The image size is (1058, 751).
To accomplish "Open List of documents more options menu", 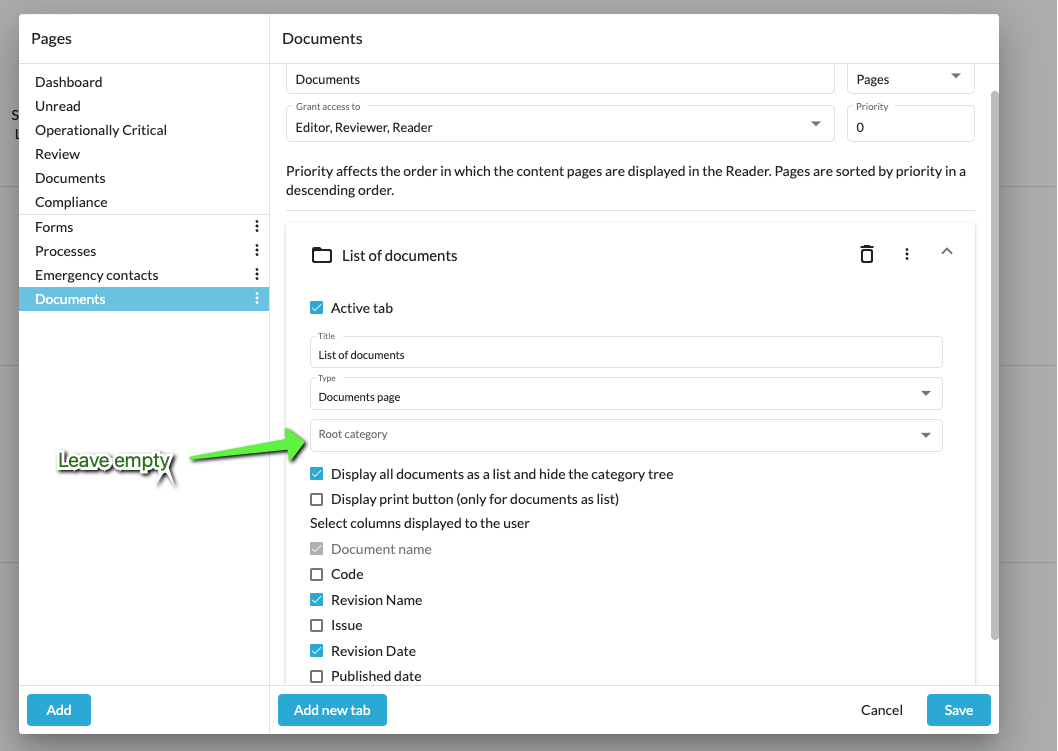I will pyautogui.click(x=907, y=254).
